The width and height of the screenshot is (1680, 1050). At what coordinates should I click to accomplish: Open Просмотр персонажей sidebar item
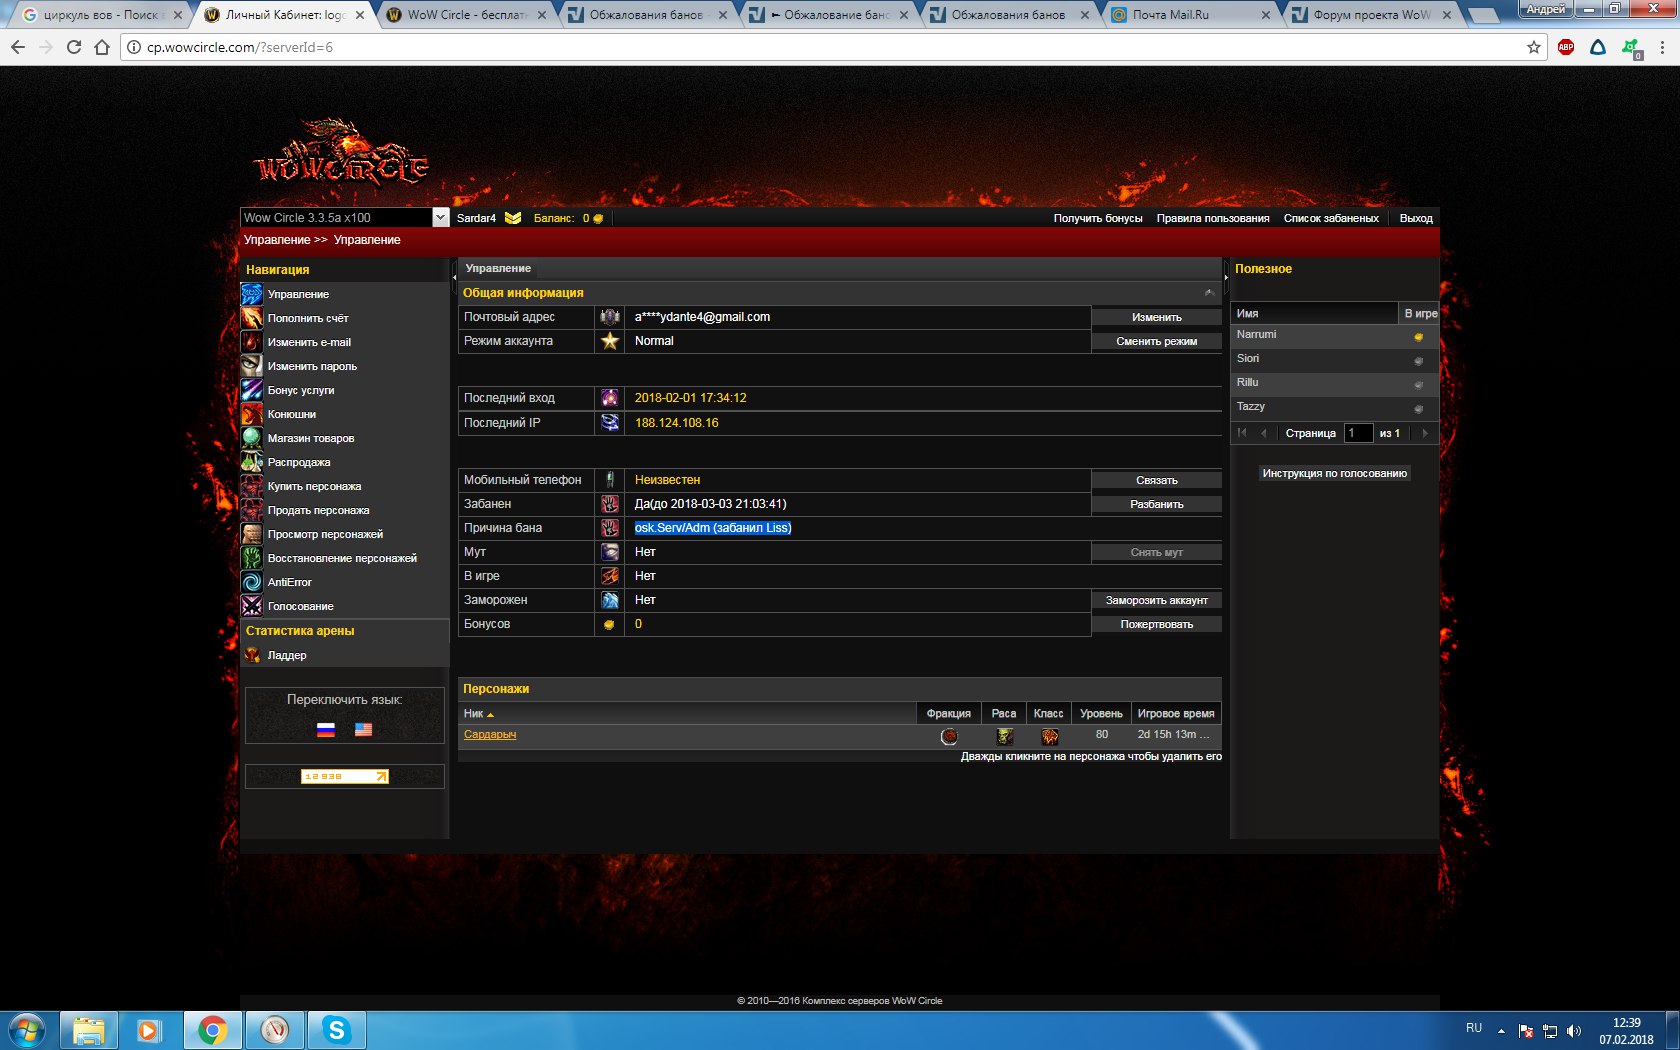coord(325,534)
